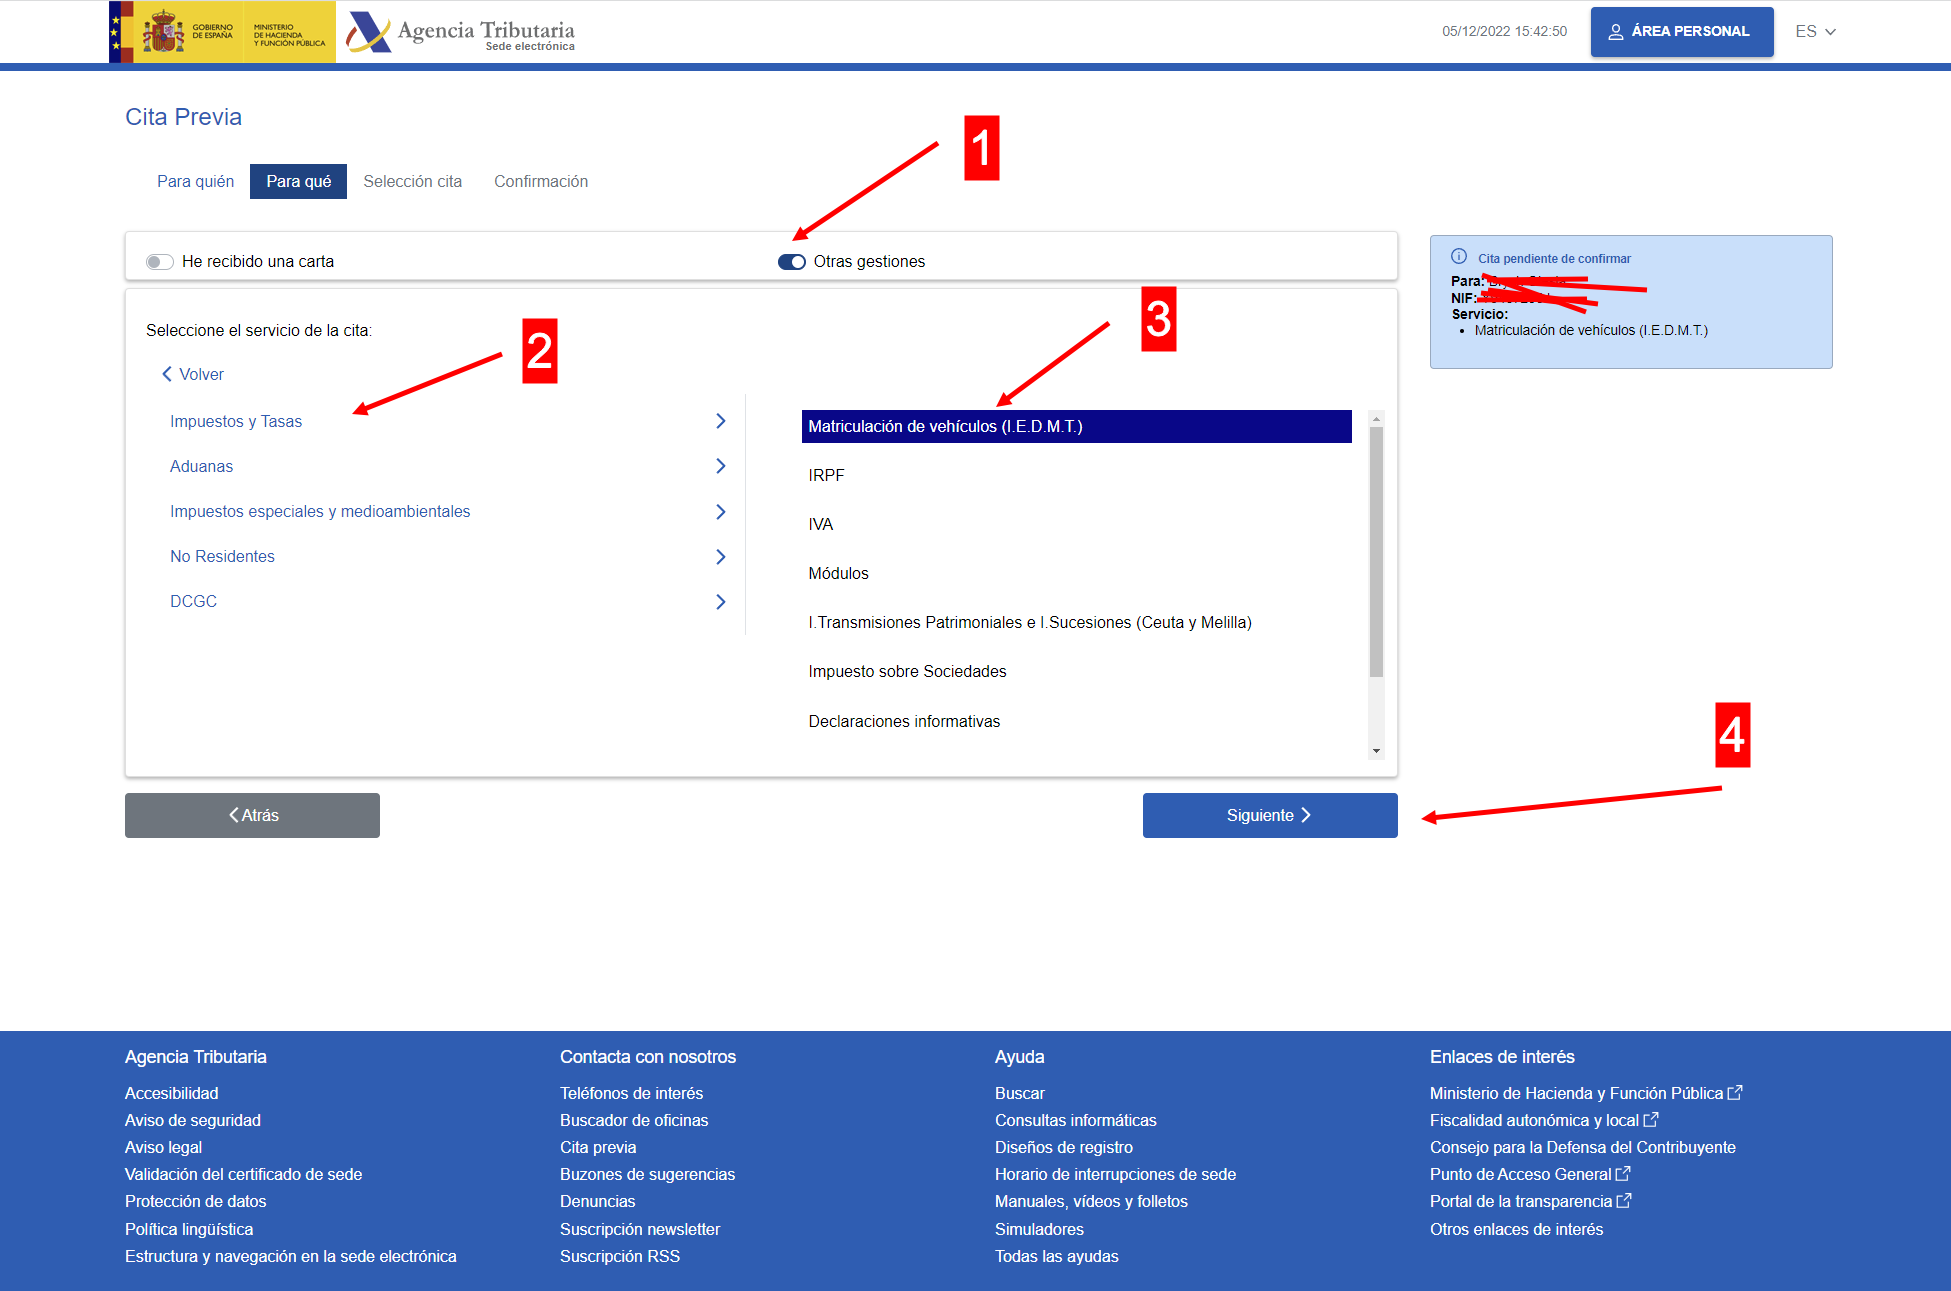Screen dimensions: 1951x1291
Task: Open the ES language dropdown
Action: point(1815,32)
